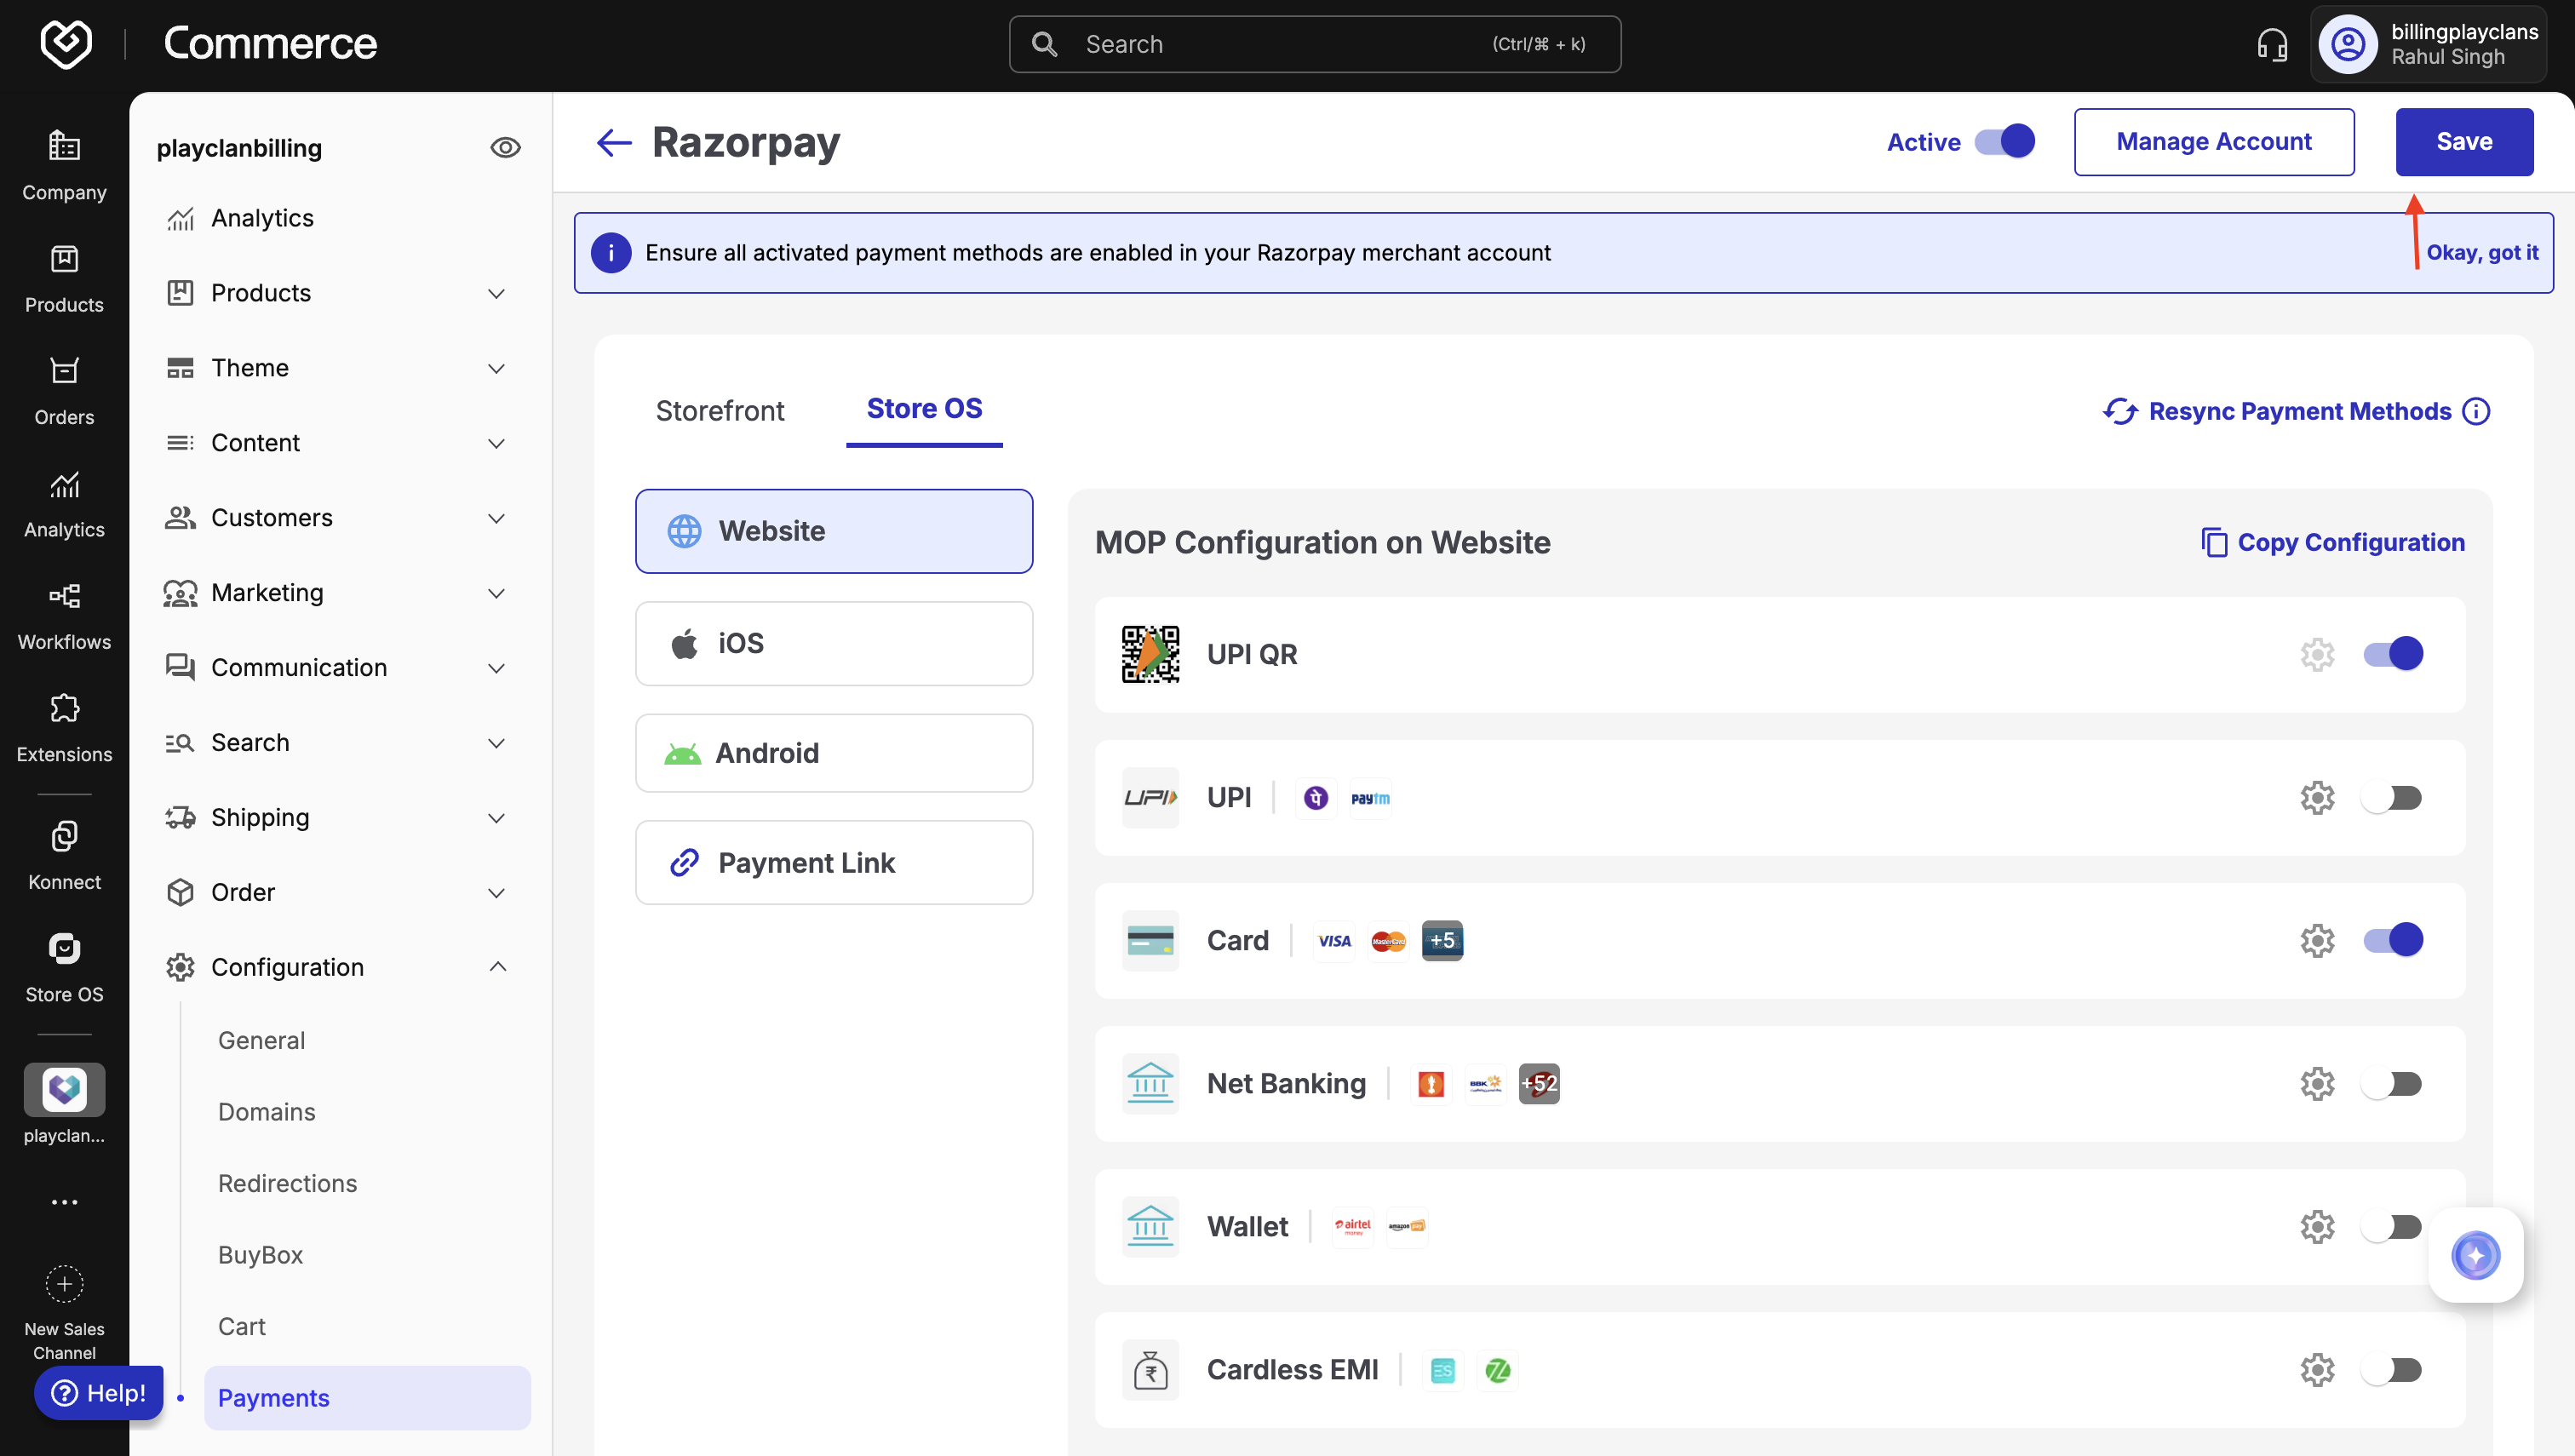Click the Save button
Image resolution: width=2575 pixels, height=1456 pixels.
pyautogui.click(x=2463, y=142)
